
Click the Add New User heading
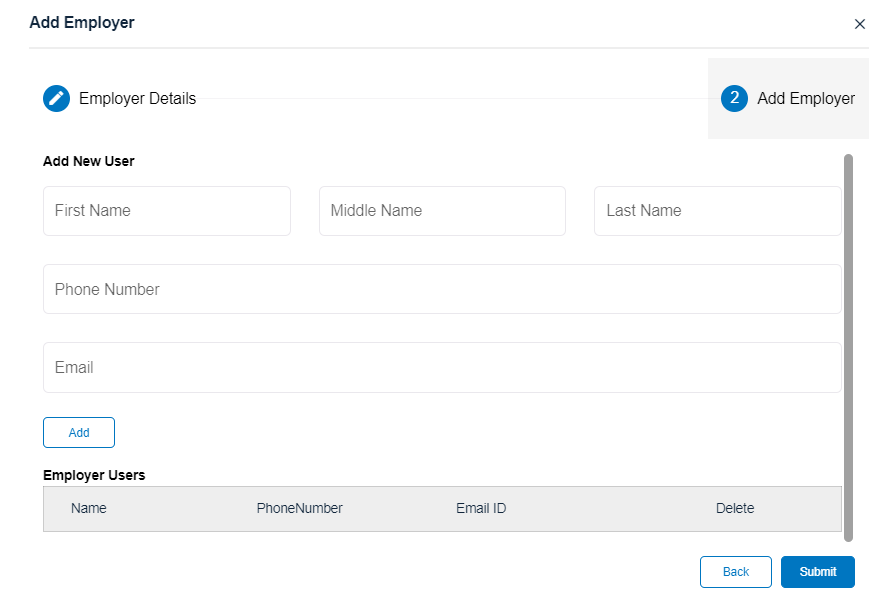tap(89, 161)
